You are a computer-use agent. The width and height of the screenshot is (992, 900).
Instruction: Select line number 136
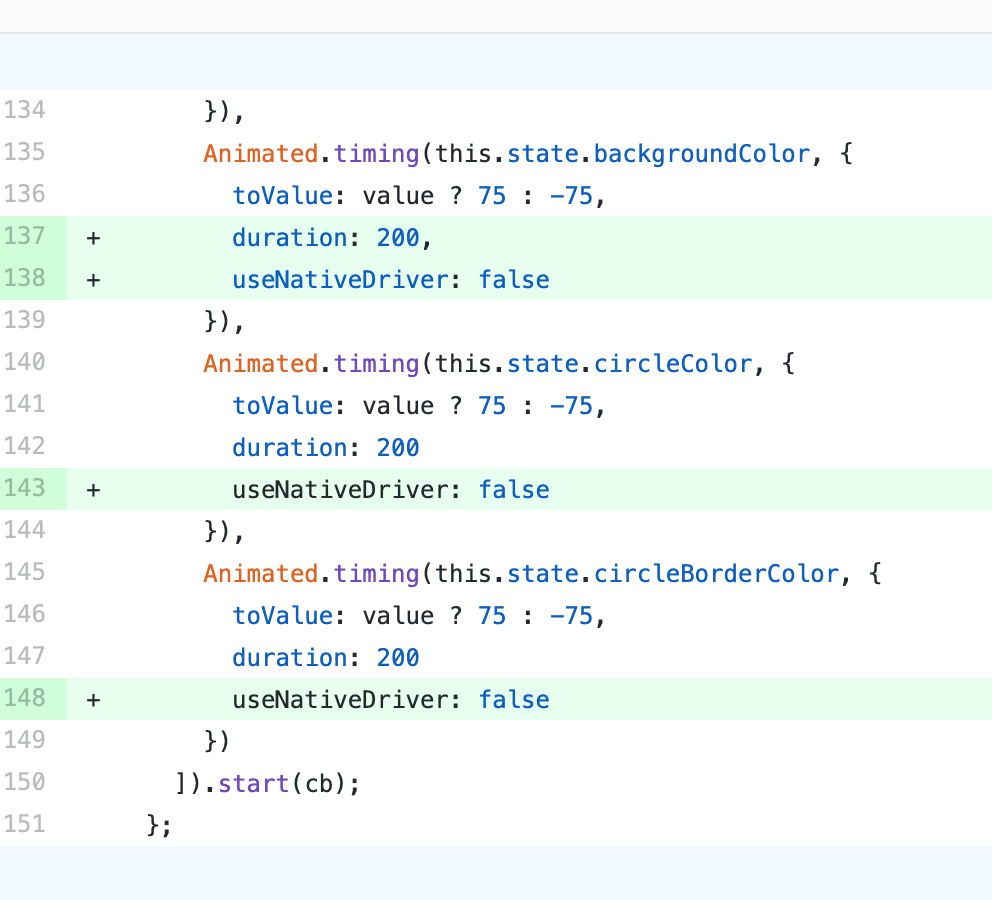pyautogui.click(x=25, y=194)
